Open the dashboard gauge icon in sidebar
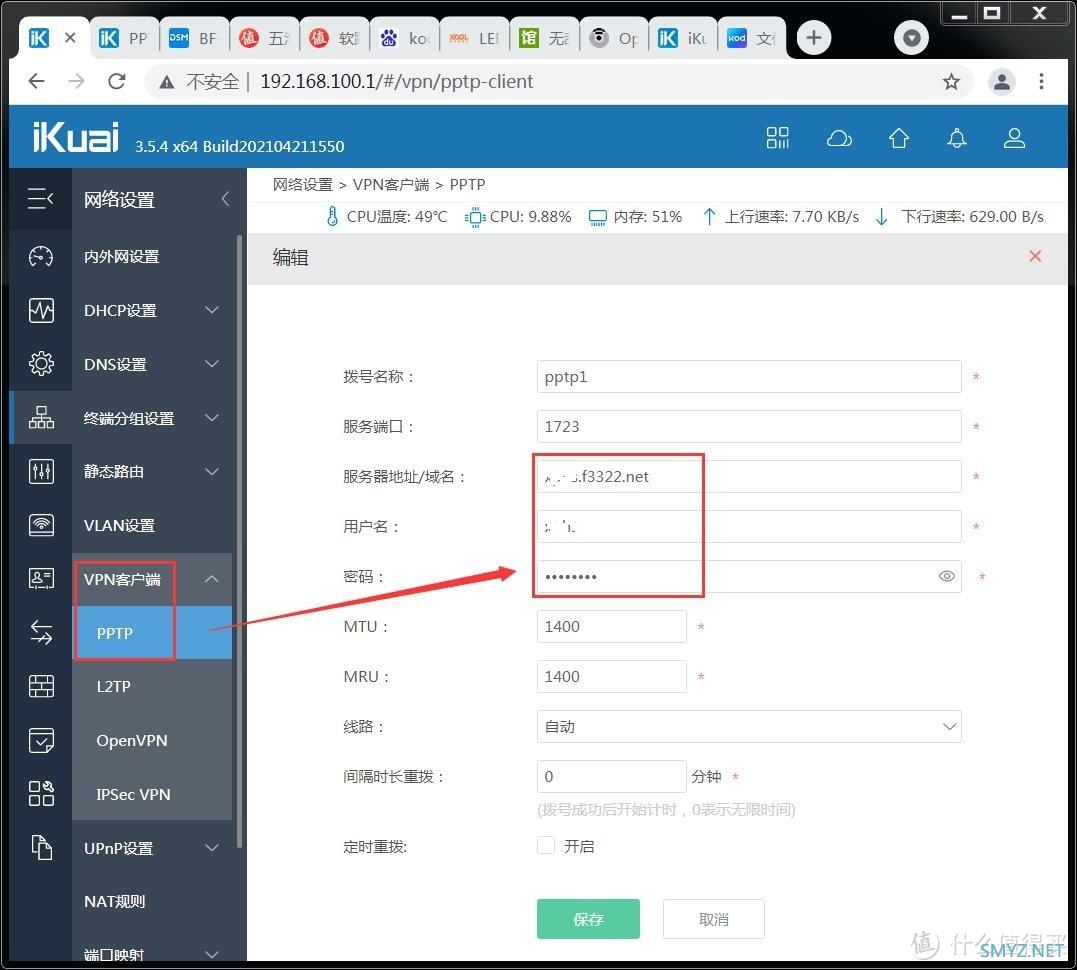Image resolution: width=1077 pixels, height=970 pixels. click(x=41, y=256)
